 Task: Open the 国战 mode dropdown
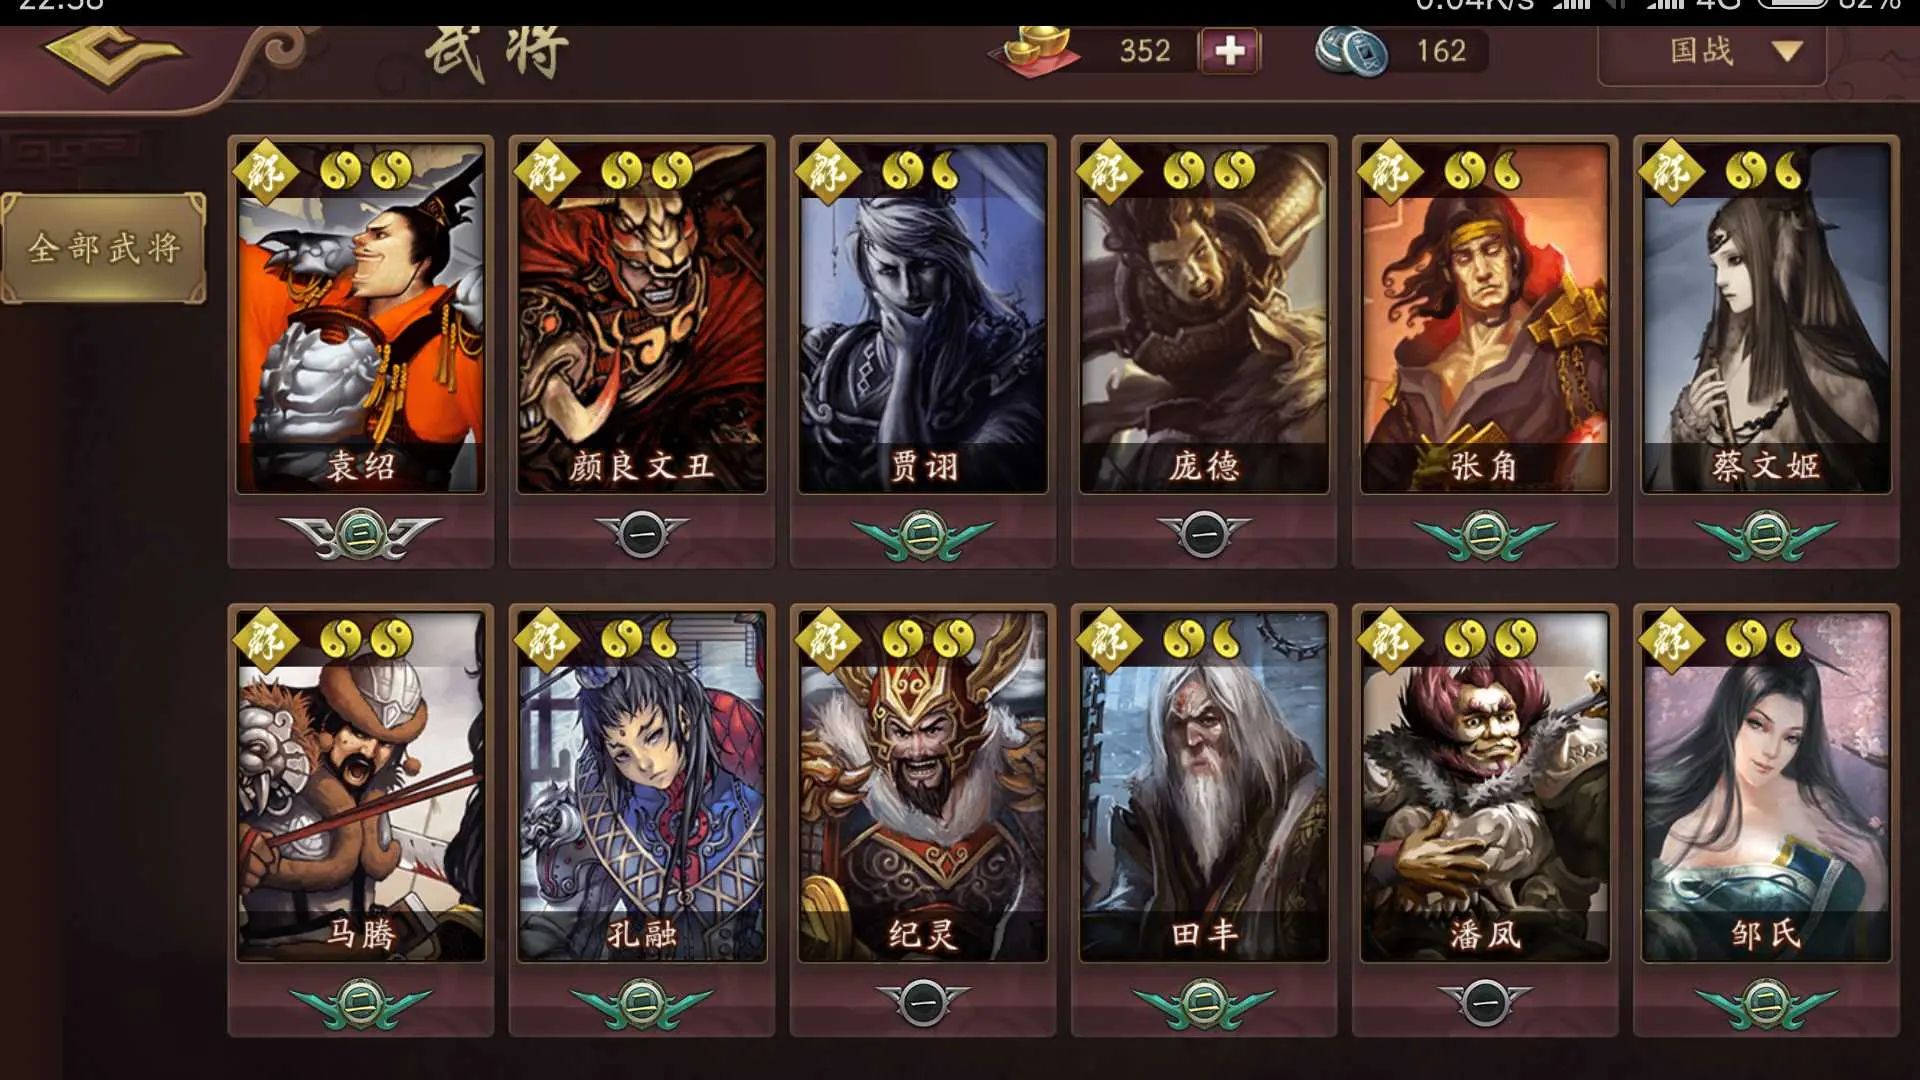point(1713,52)
